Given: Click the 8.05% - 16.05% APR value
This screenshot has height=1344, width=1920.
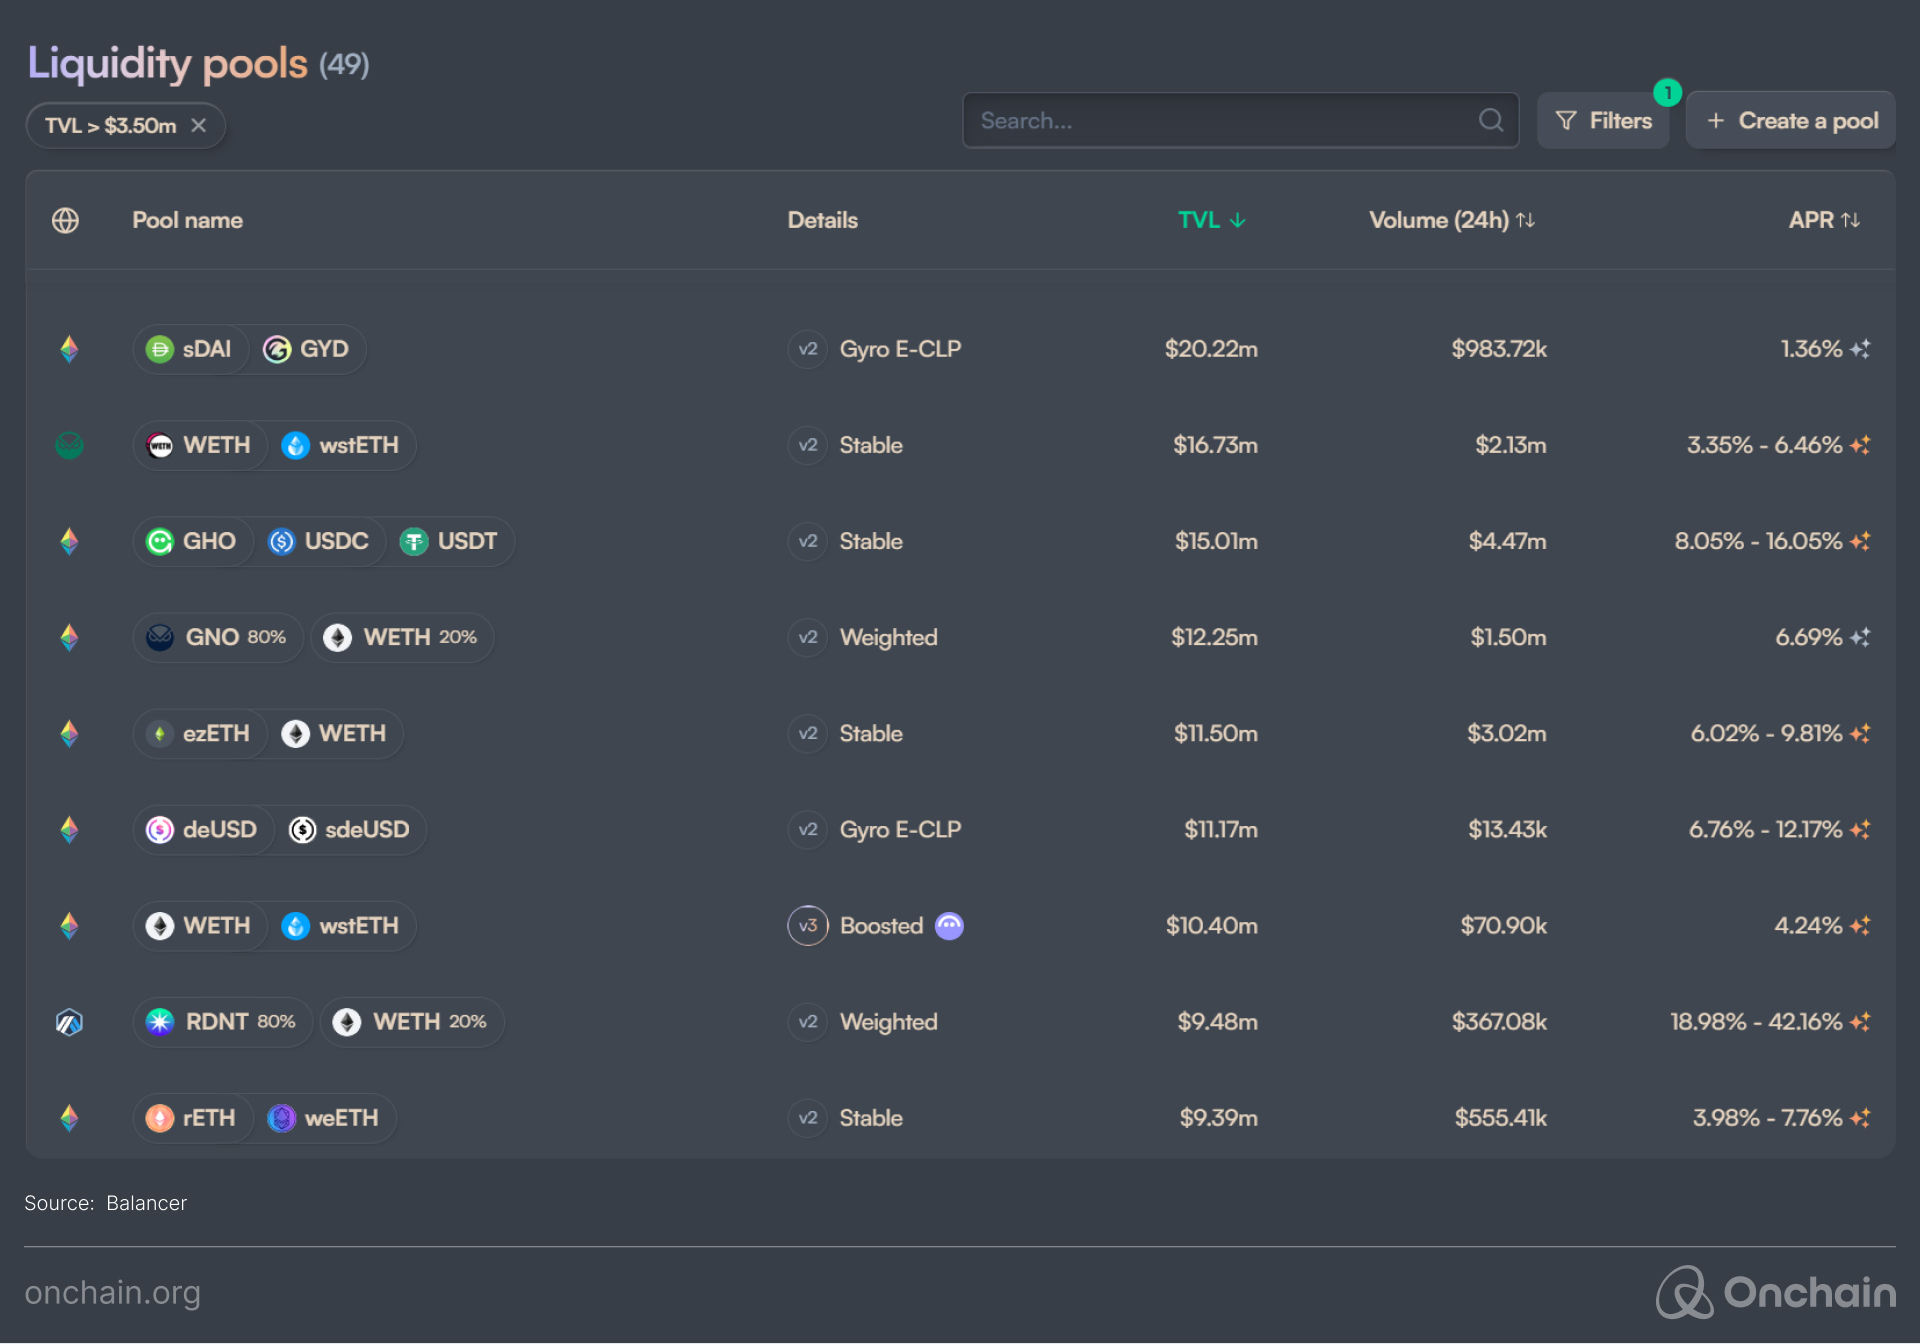Looking at the screenshot, I should pos(1758,541).
